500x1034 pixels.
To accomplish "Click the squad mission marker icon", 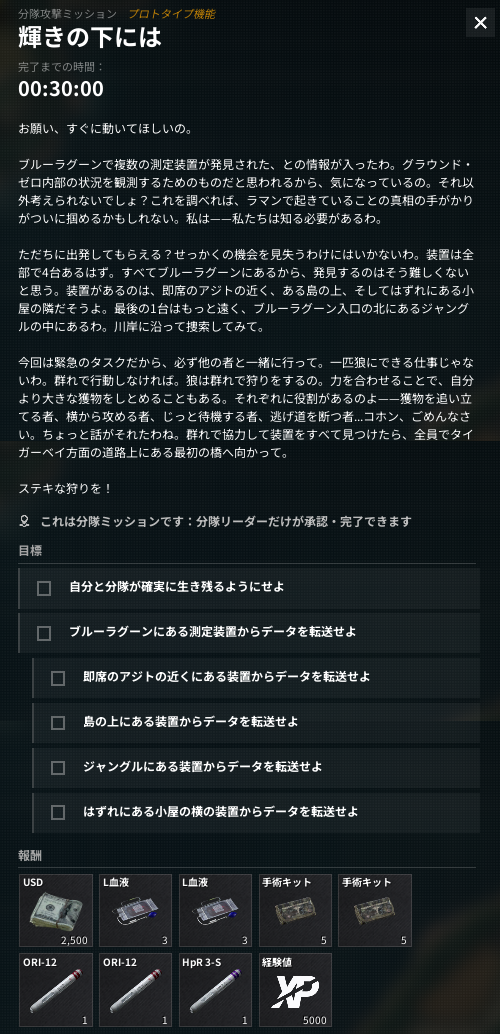I will 24,522.
